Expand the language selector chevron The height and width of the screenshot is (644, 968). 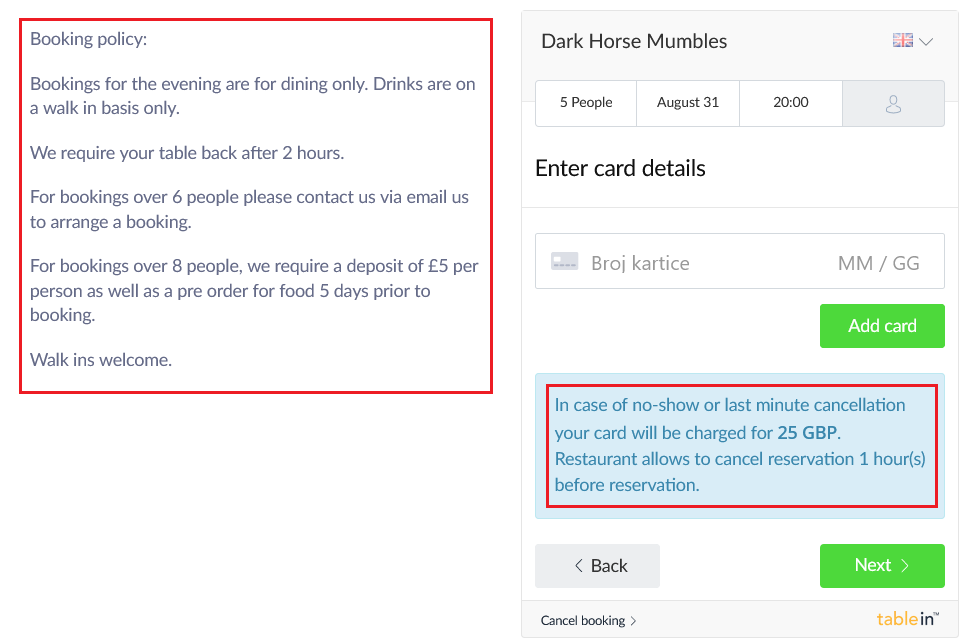point(926,42)
